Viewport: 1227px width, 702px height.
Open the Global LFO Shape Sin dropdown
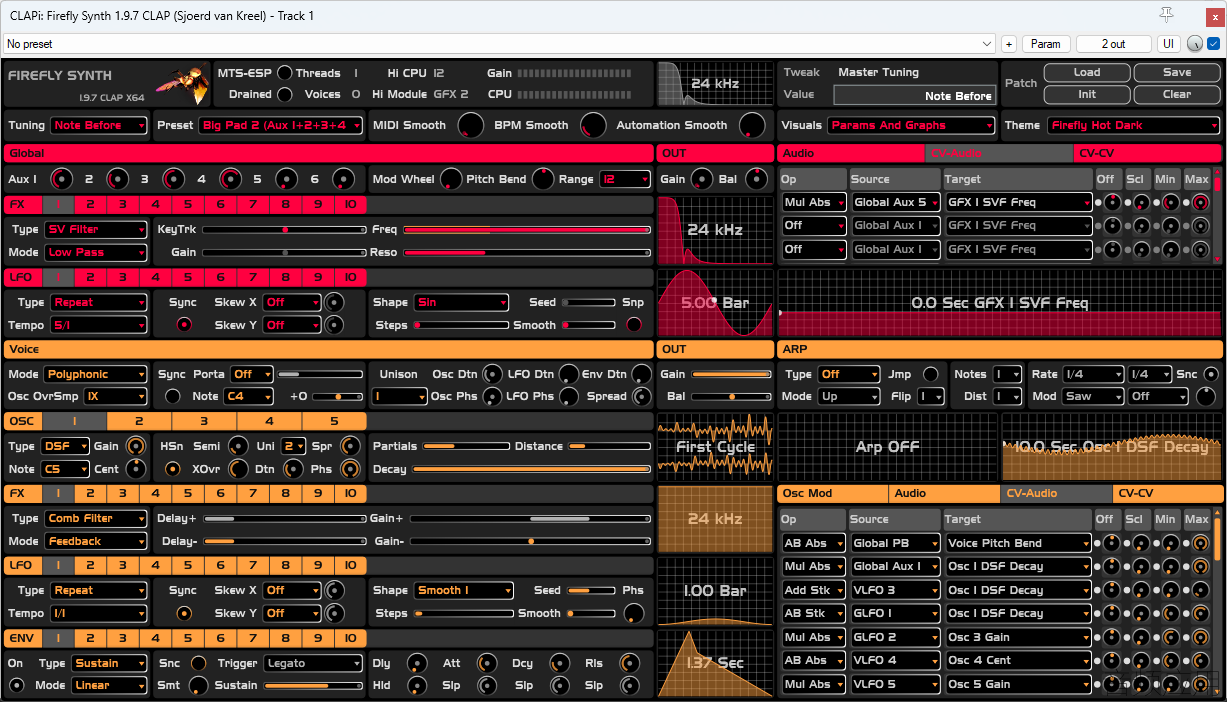tap(461, 302)
